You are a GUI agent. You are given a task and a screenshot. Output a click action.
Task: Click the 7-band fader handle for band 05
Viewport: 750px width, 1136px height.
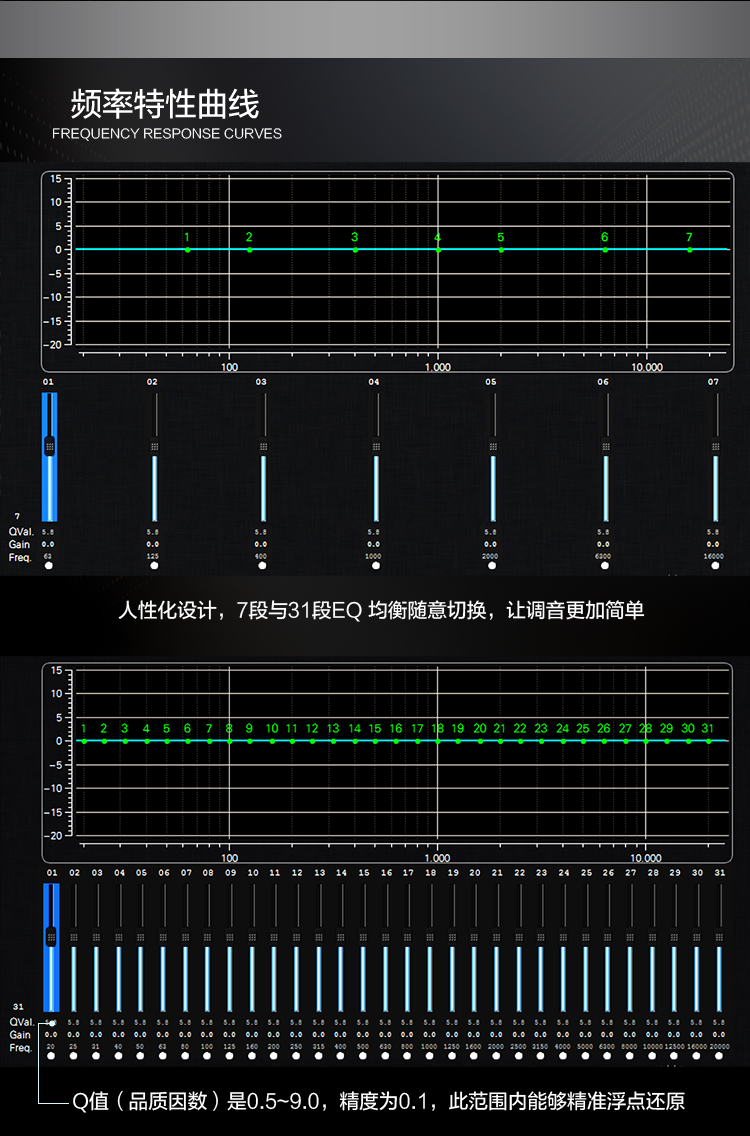[492, 446]
